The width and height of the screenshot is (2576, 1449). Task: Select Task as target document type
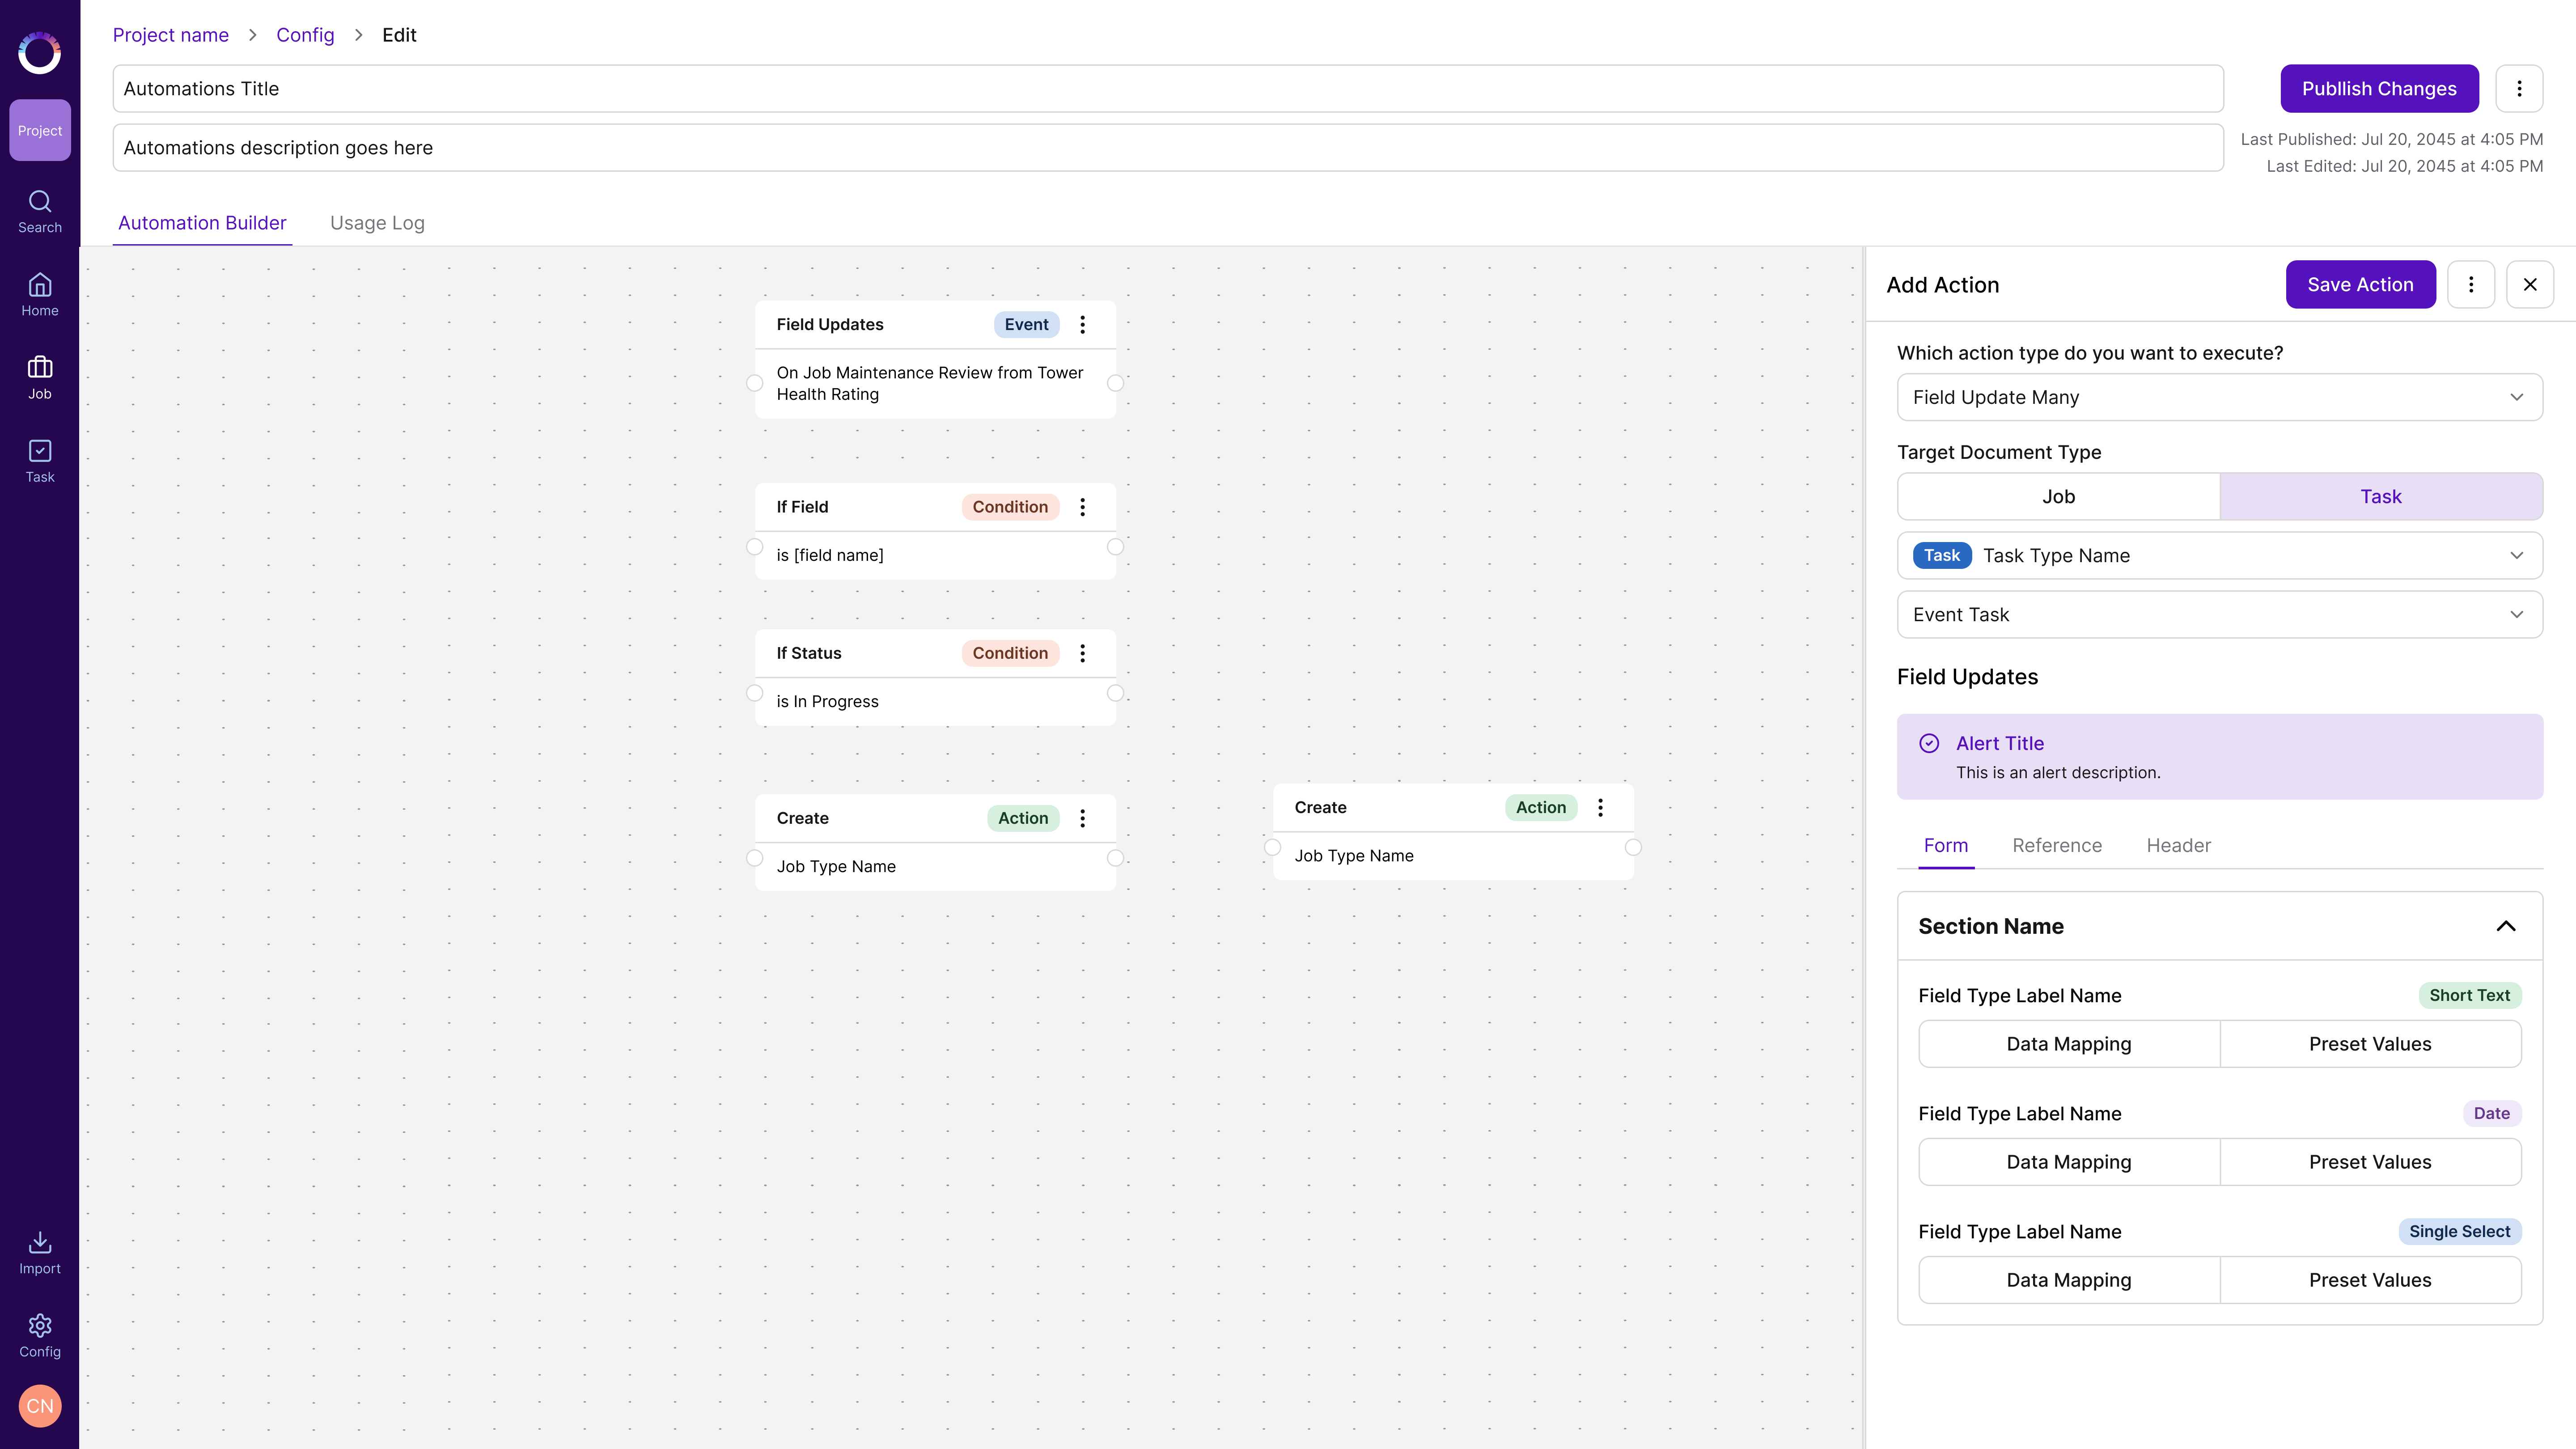[2381, 496]
